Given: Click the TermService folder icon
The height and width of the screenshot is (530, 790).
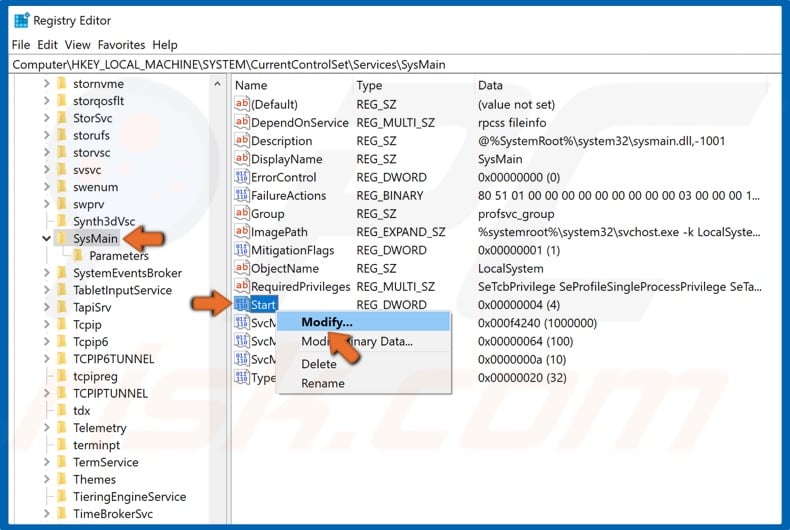Looking at the screenshot, I should [62, 462].
